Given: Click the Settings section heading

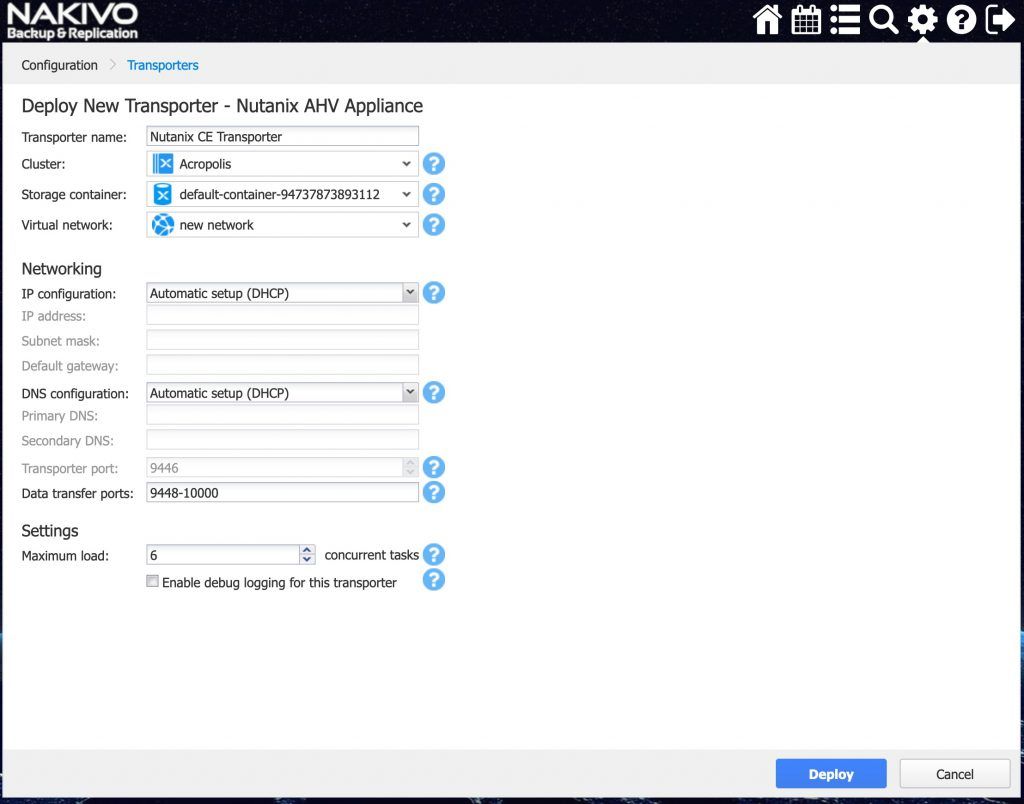Looking at the screenshot, I should pyautogui.click(x=50, y=530).
